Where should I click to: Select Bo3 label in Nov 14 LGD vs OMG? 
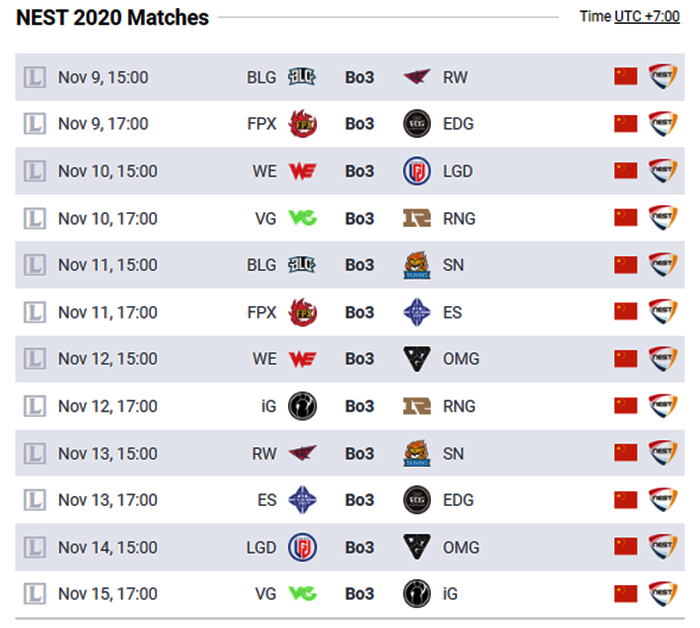coord(359,547)
